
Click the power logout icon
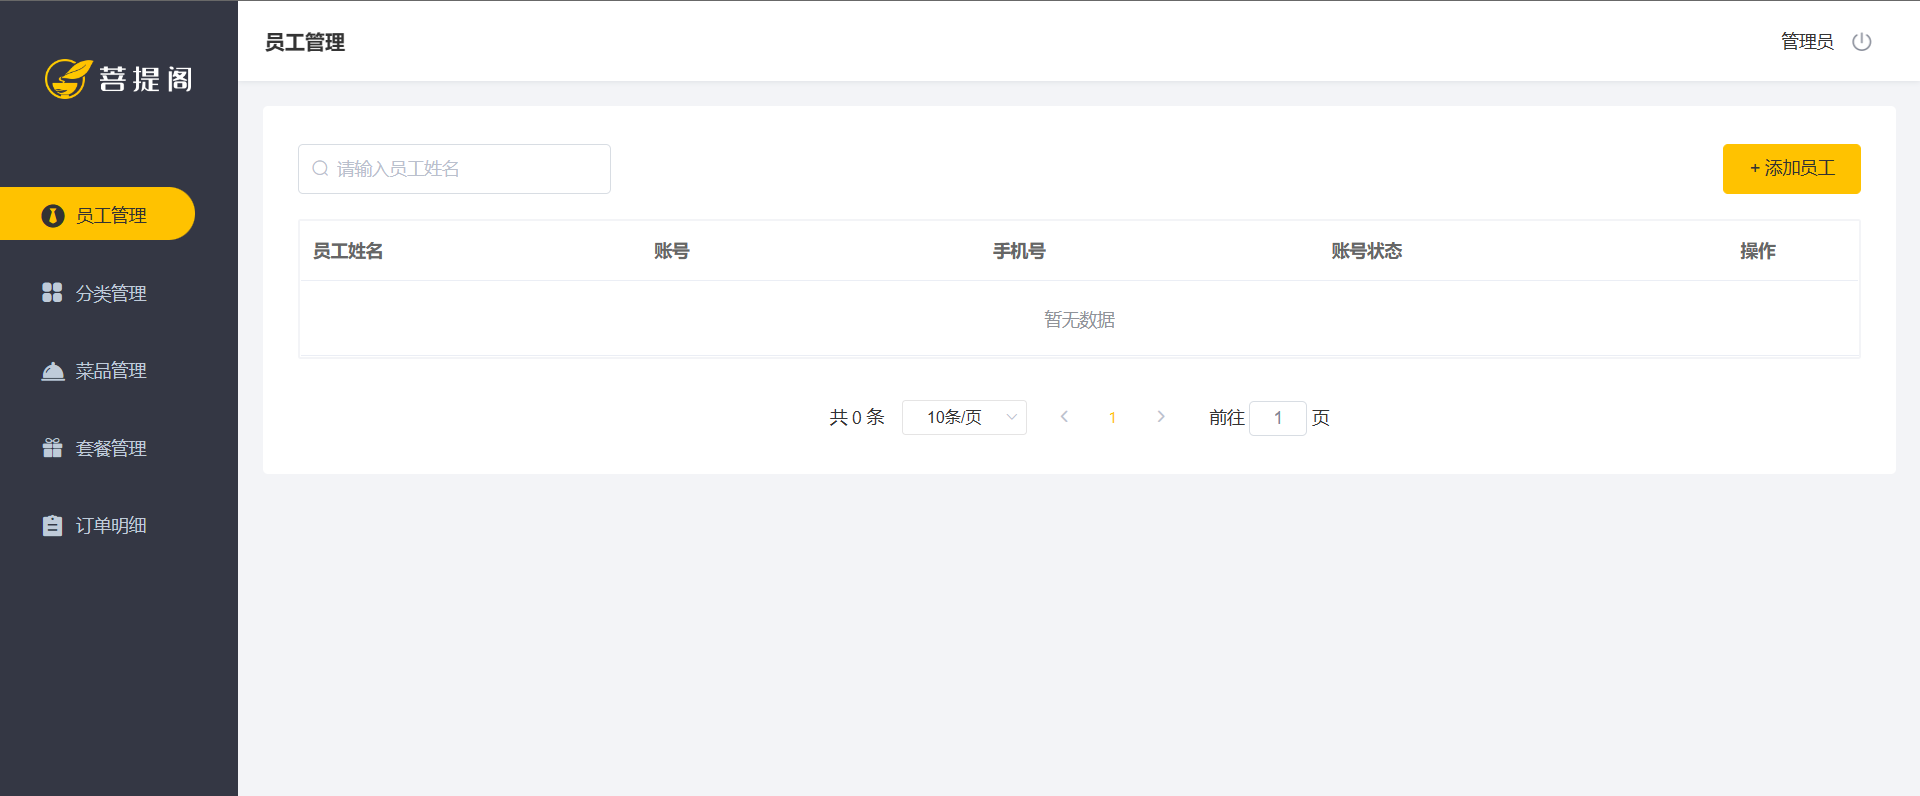1861,42
